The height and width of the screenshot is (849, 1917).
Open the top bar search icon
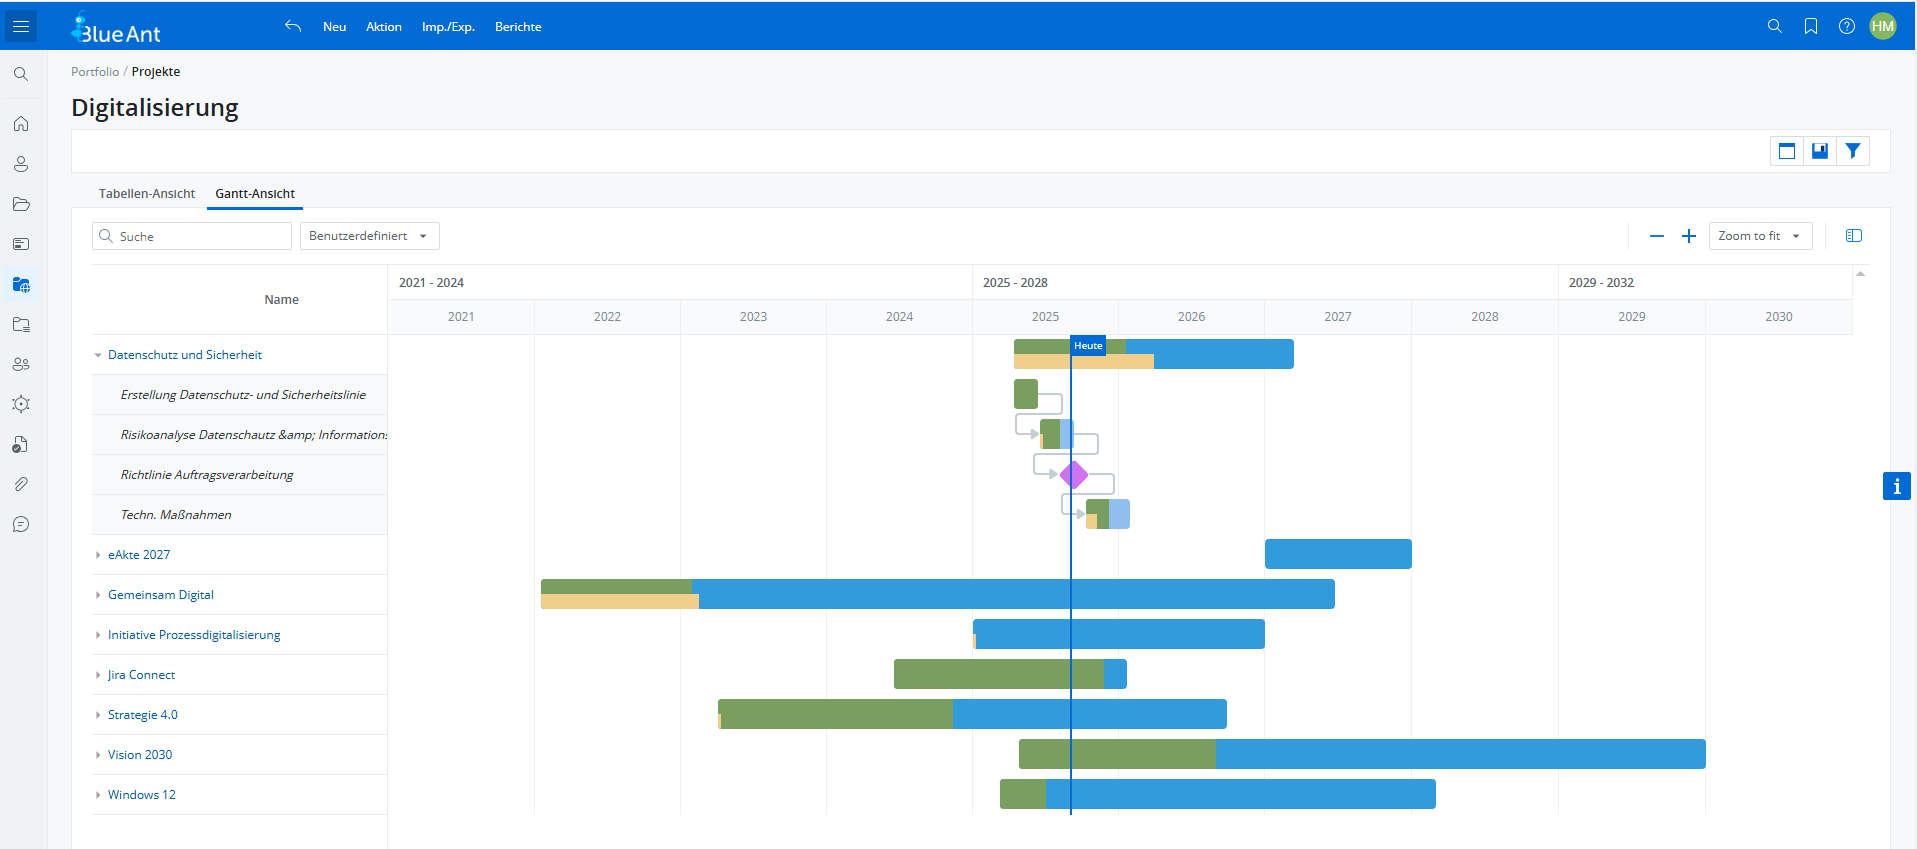1775,26
